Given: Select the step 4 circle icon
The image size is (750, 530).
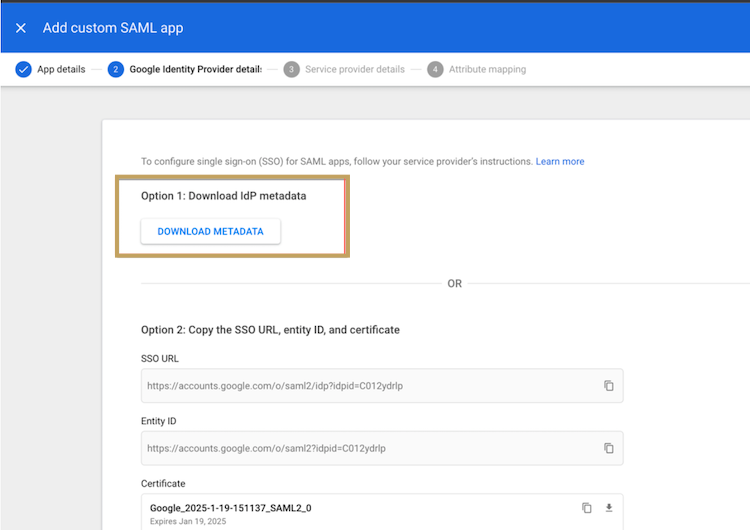Looking at the screenshot, I should [435, 69].
